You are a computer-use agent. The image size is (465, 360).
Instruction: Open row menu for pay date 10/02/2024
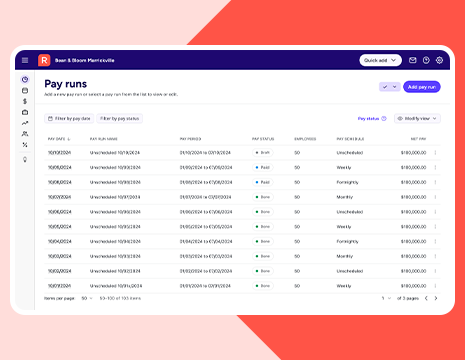435,271
